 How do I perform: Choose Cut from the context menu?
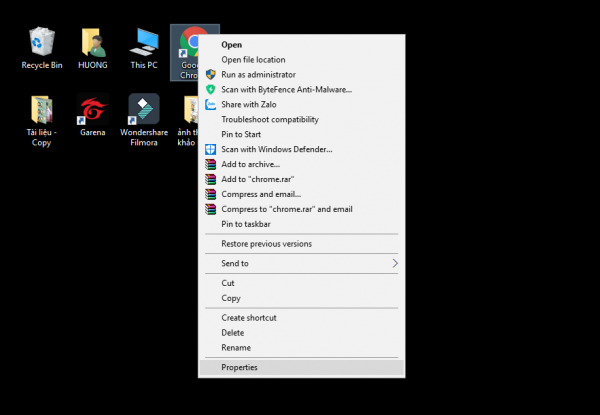tap(302, 283)
